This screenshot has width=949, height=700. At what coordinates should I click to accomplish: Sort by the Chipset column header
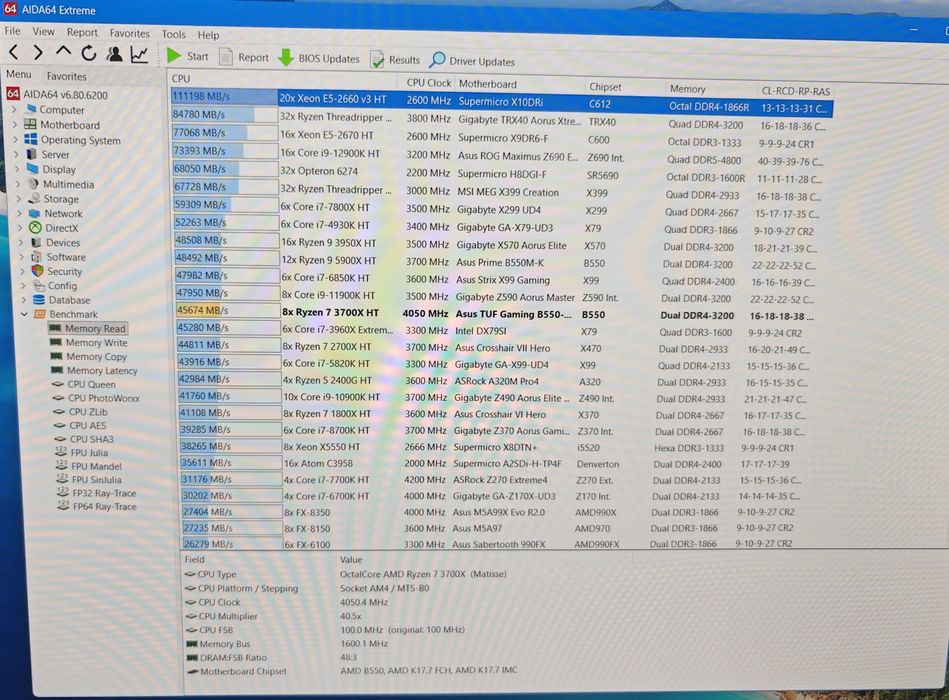click(x=605, y=87)
